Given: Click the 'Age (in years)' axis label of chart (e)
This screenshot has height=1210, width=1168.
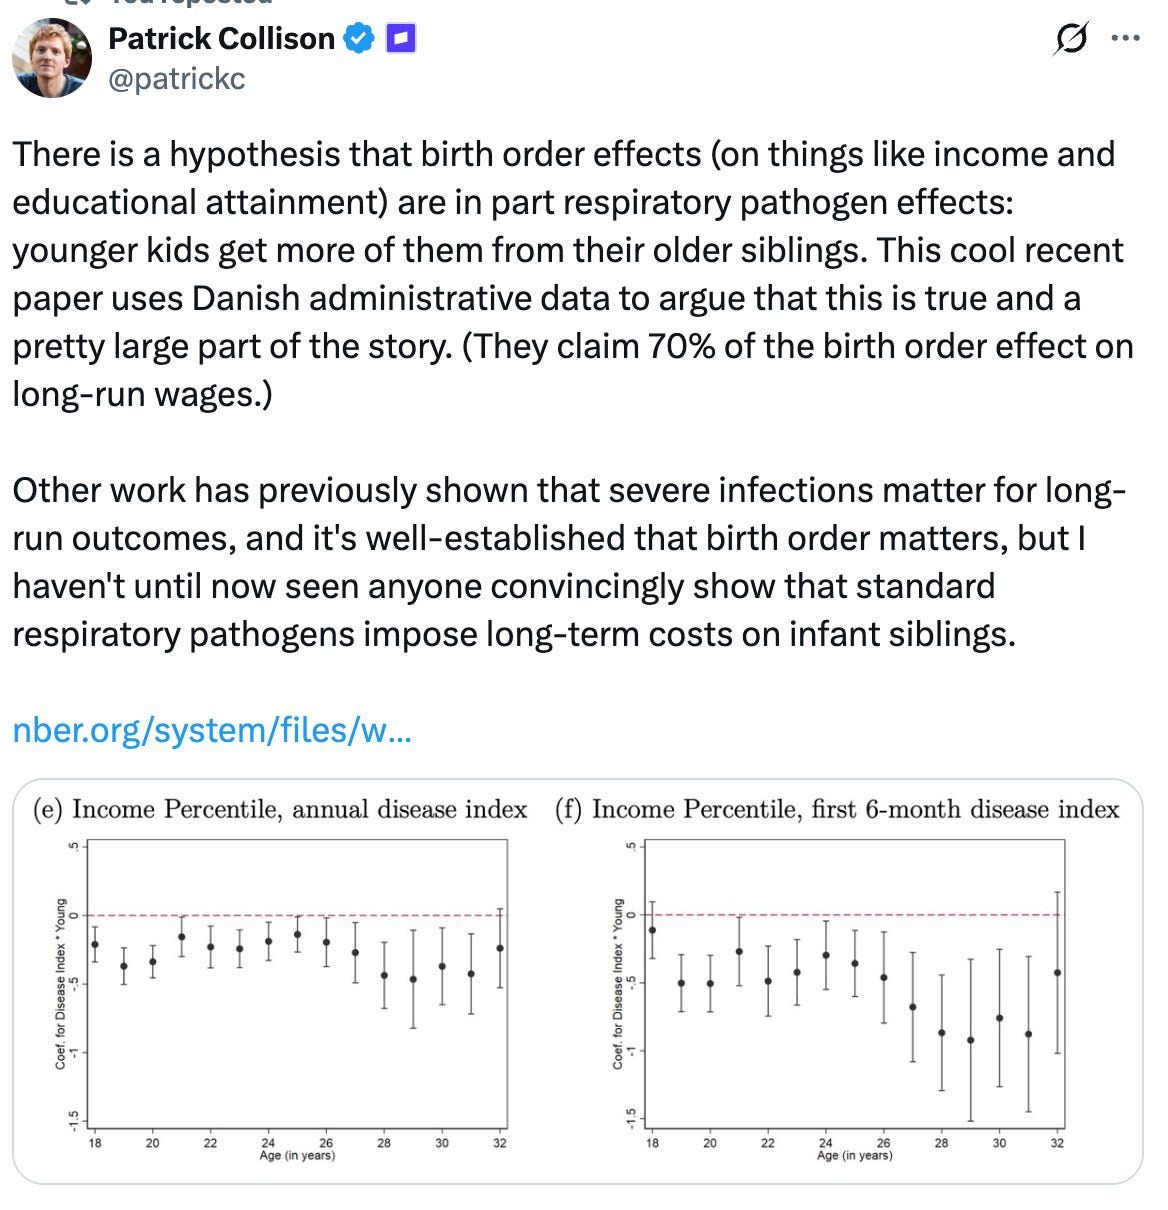Looking at the screenshot, I should [297, 1156].
